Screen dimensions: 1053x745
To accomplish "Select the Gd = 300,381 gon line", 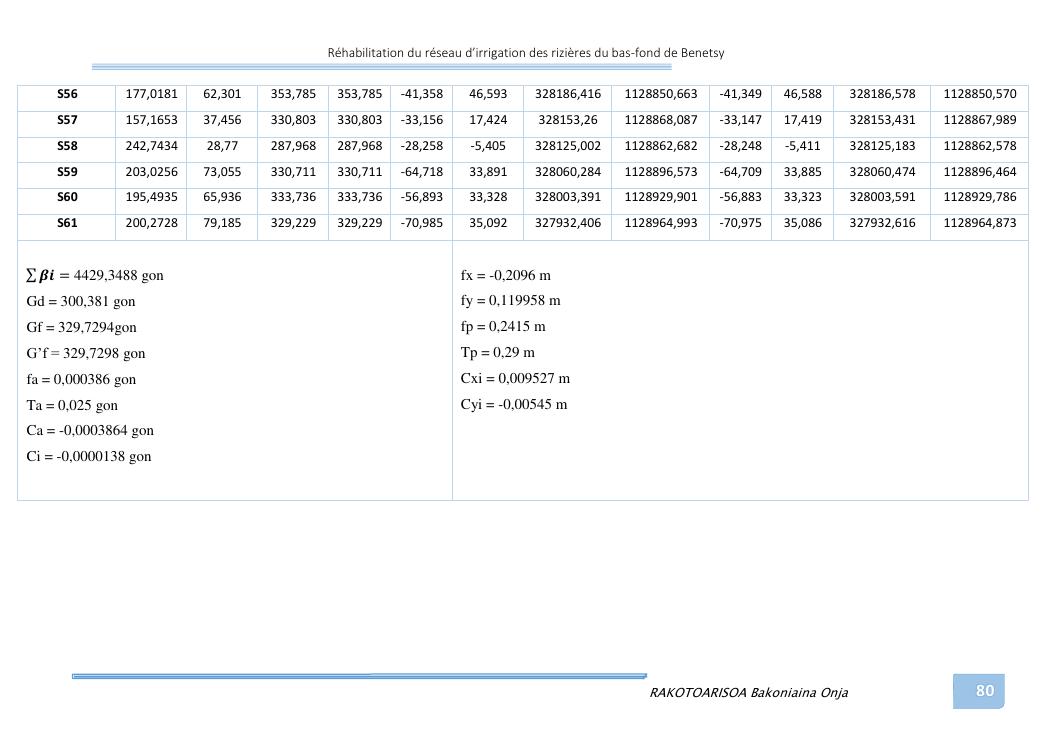I will [x=81, y=301].
